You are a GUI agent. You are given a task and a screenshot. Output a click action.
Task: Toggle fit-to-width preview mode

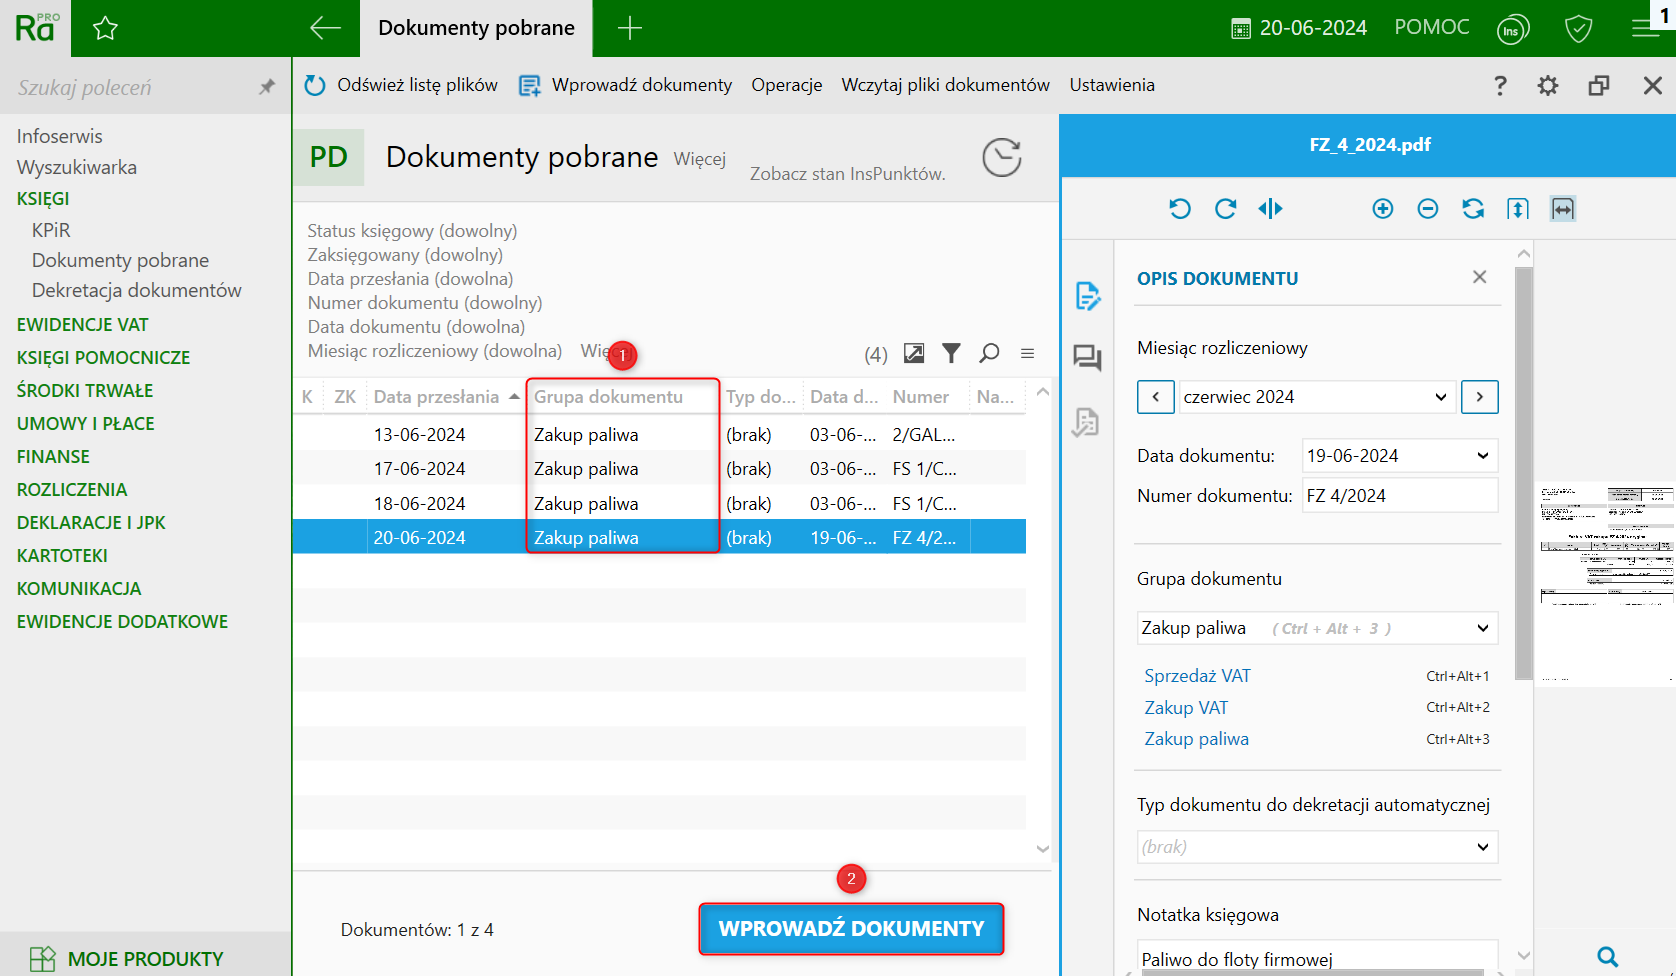pyautogui.click(x=1563, y=209)
